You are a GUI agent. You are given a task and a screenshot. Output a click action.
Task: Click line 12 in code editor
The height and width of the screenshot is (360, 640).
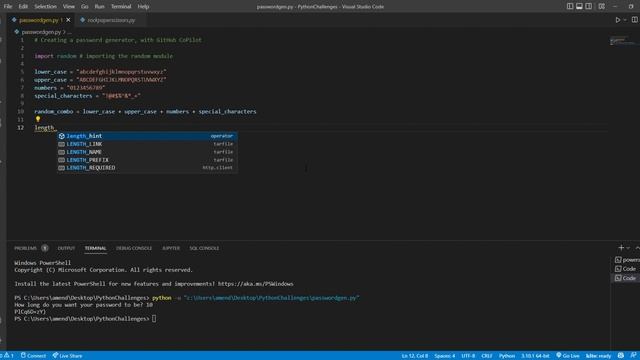pos(320,128)
